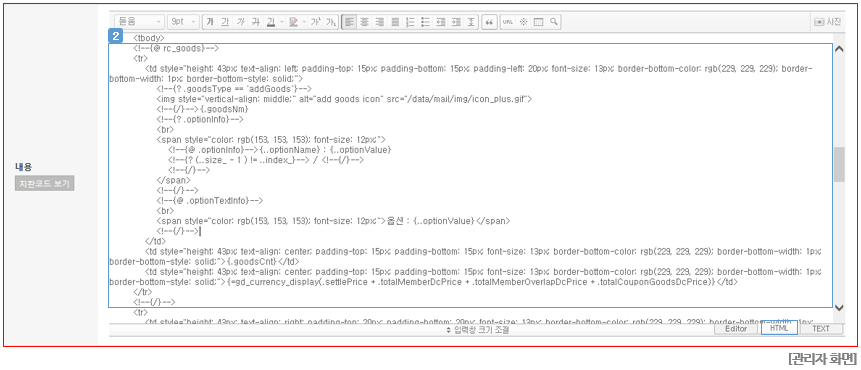Click the 옵션 : {..optionValue} span line

pyautogui.click(x=333, y=221)
